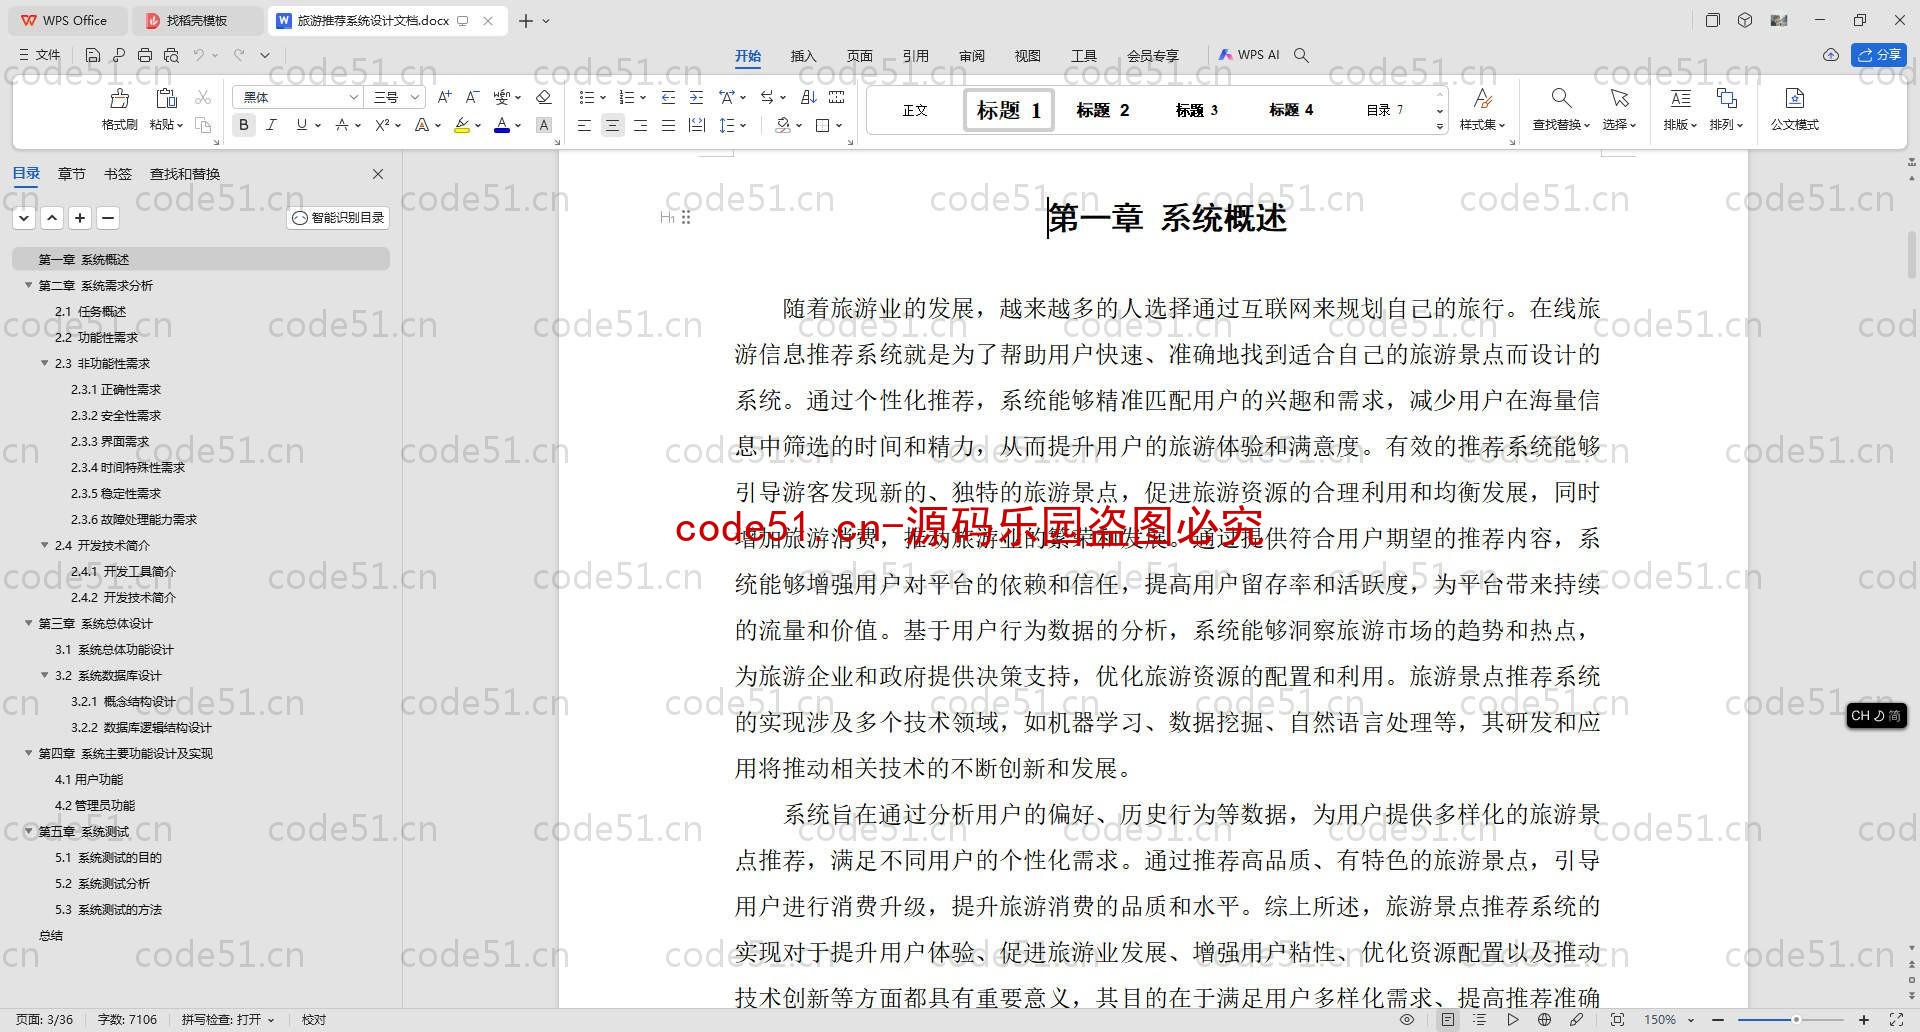Click the 智能识别目录 button
This screenshot has width=1920, height=1032.
tap(338, 218)
